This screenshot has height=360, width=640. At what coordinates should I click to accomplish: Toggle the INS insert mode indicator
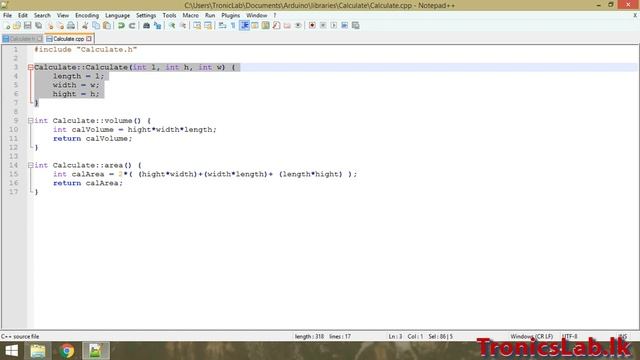pyautogui.click(x=622, y=336)
